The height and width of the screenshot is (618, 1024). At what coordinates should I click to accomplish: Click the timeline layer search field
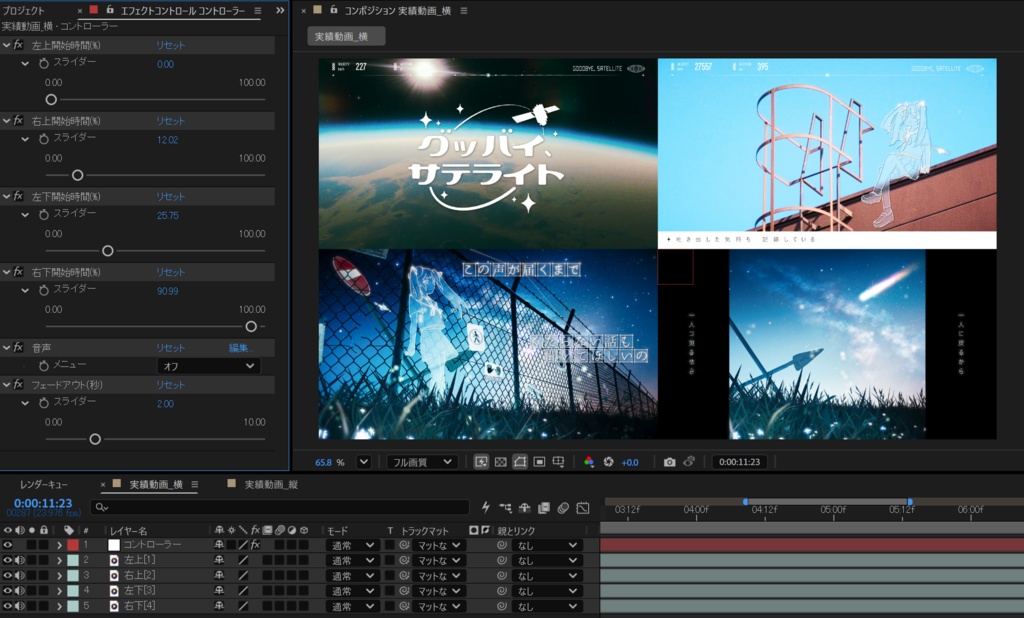[280, 507]
